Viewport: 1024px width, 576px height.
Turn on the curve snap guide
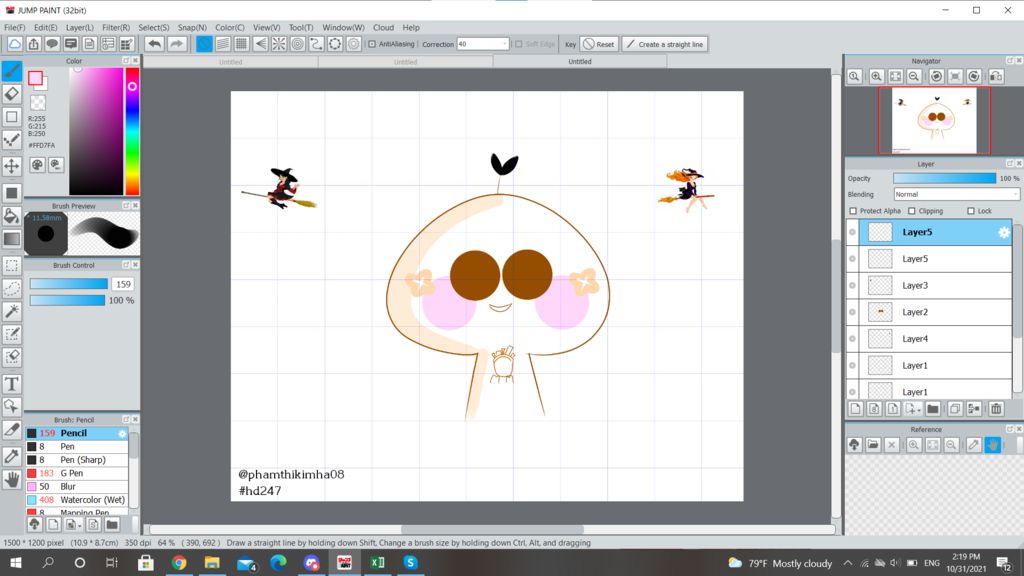coord(316,44)
